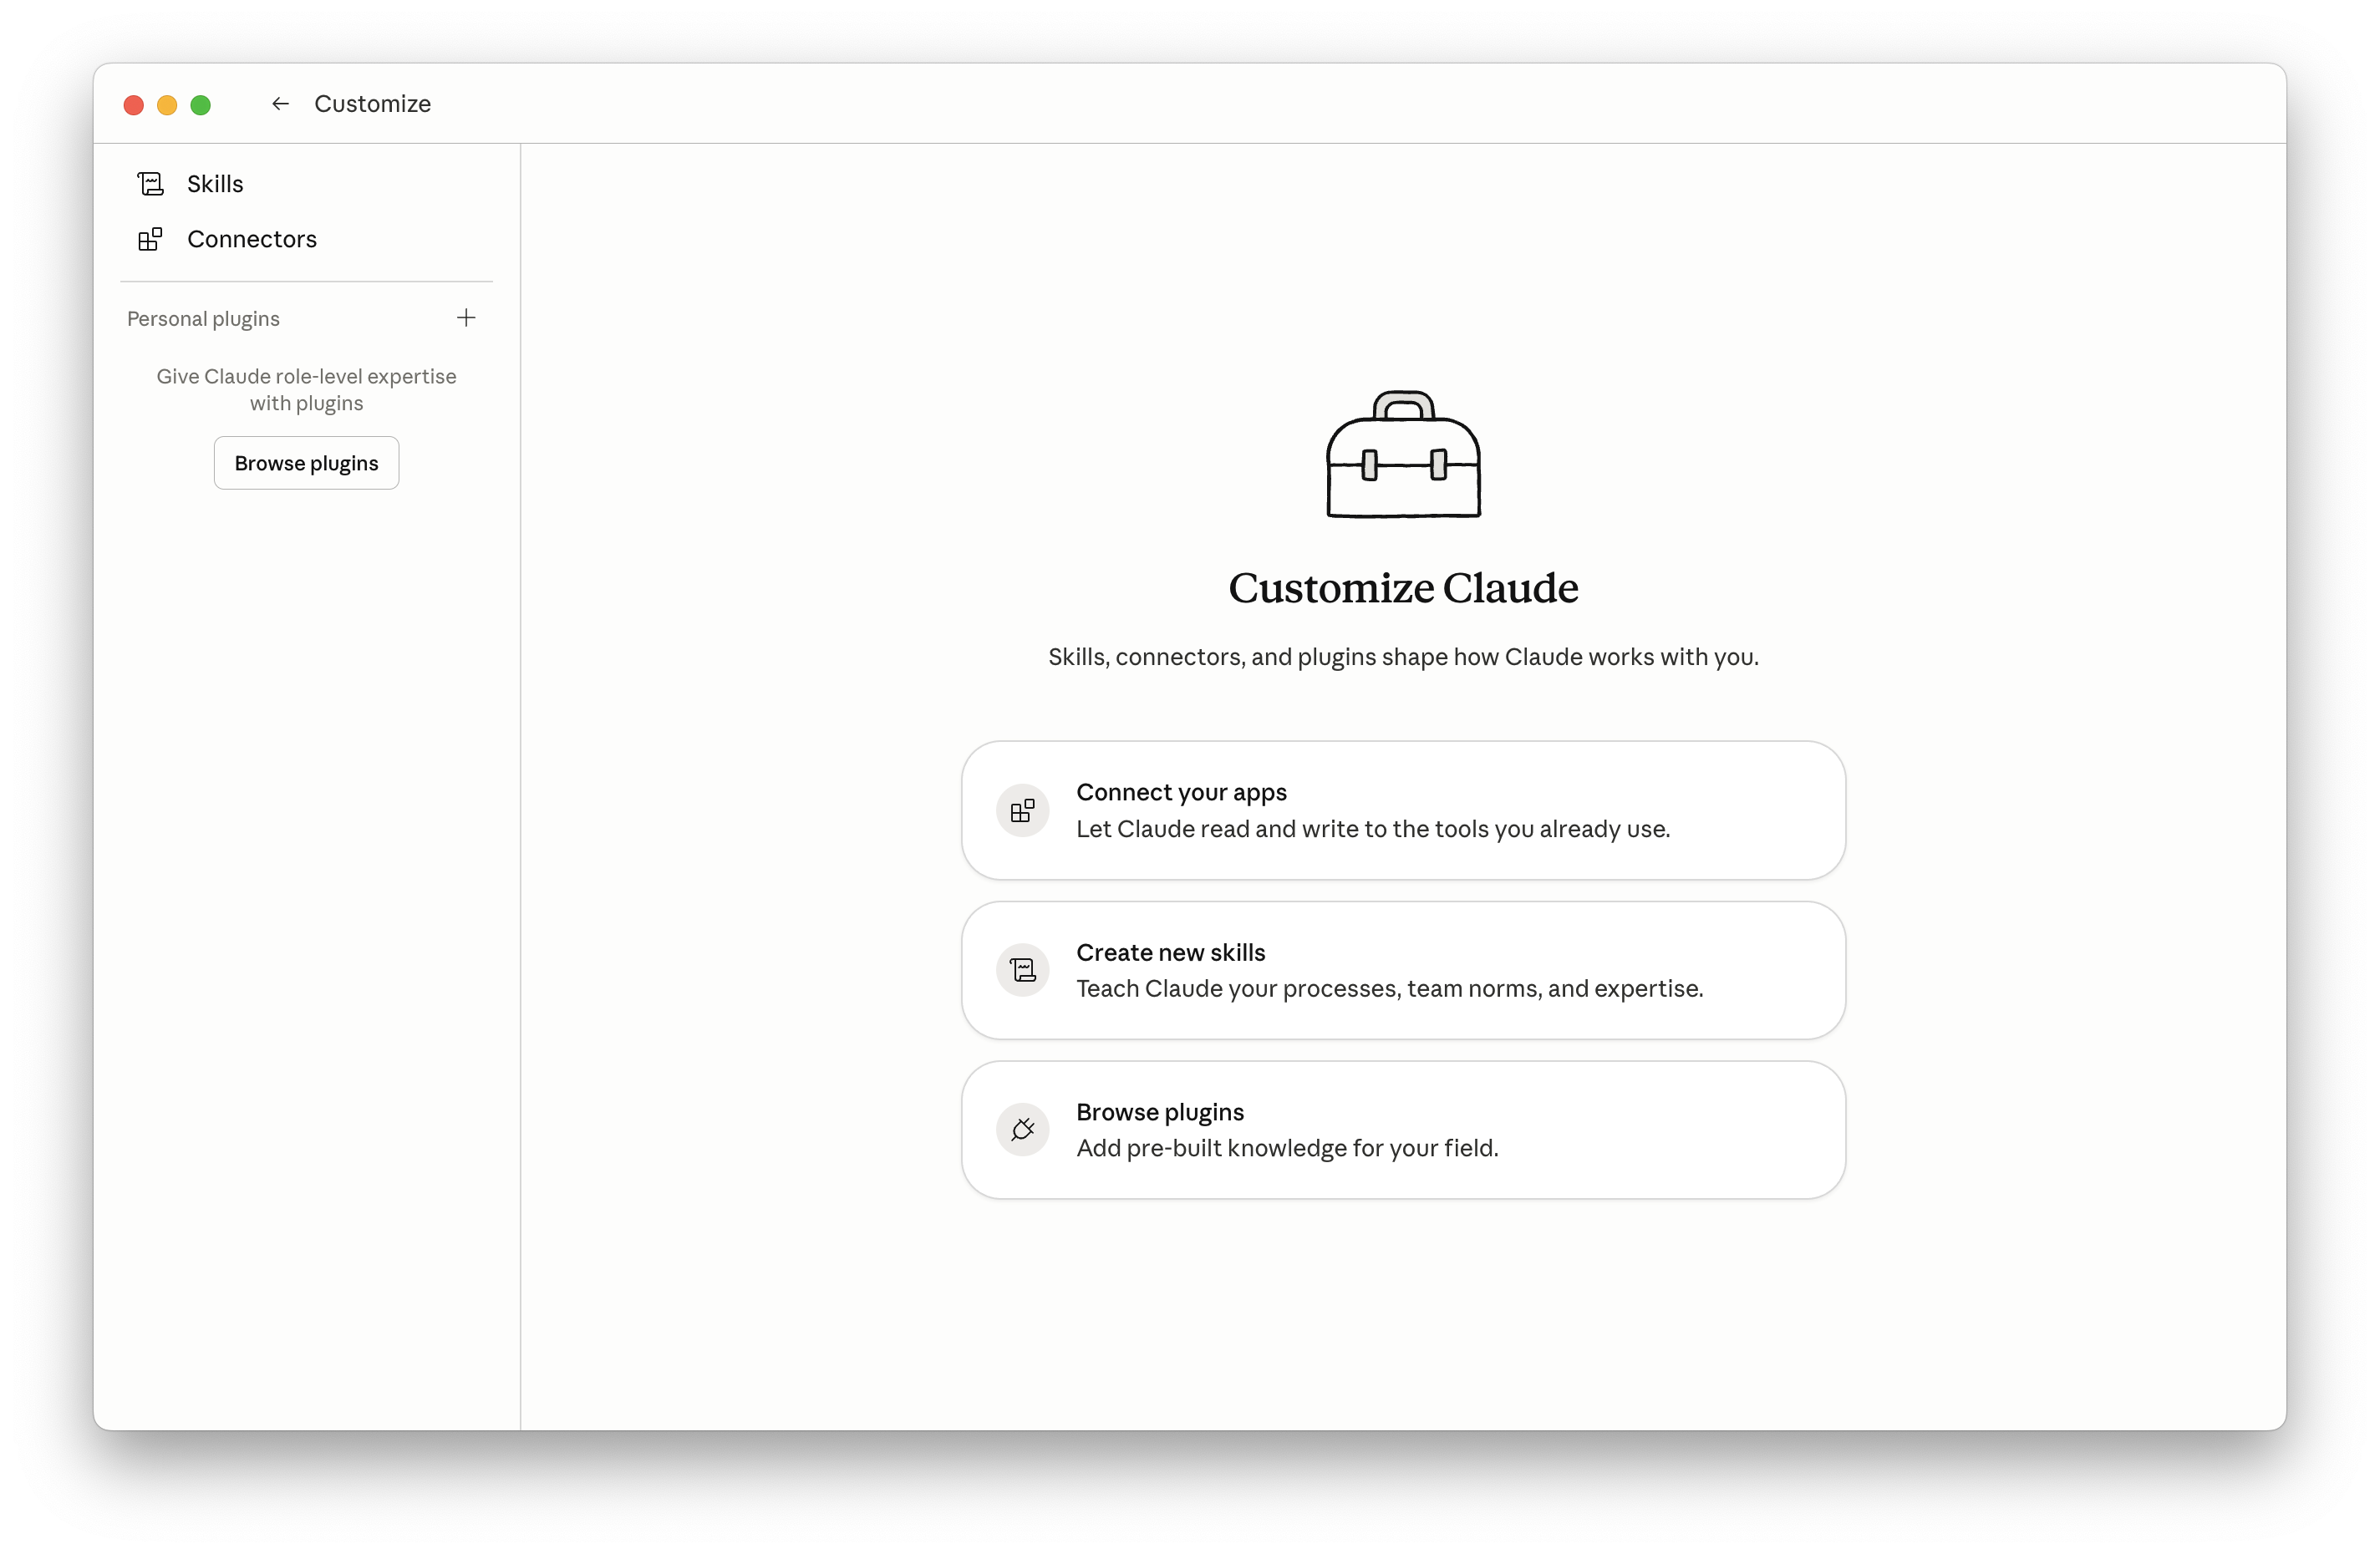Viewport: 2380px width, 1554px height.
Task: Click the Skills scroll icon in sidebar
Action: (150, 184)
